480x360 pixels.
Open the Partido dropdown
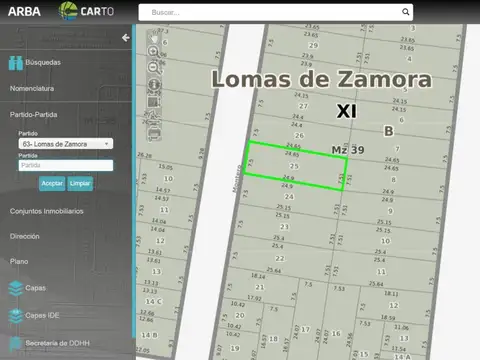pyautogui.click(x=66, y=144)
